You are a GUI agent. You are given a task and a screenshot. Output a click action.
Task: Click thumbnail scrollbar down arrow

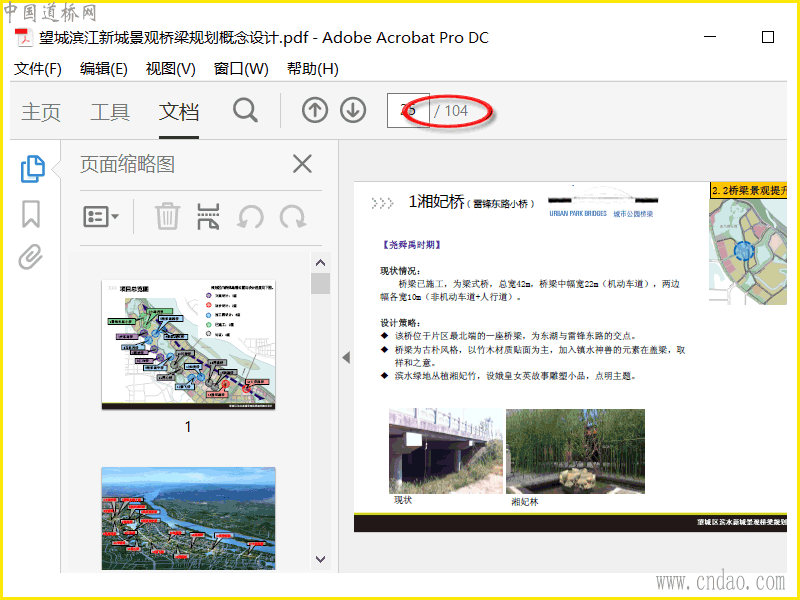pos(320,559)
